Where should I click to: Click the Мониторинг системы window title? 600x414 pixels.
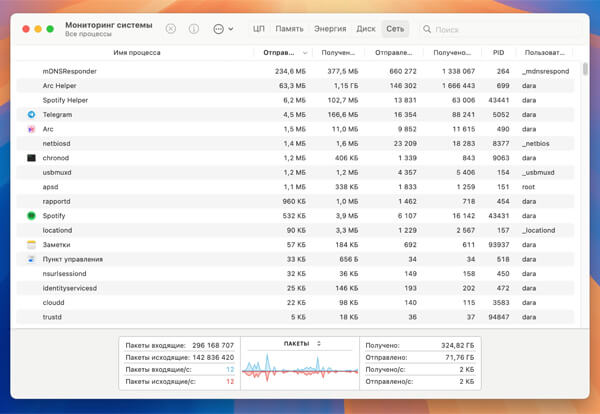pos(109,25)
